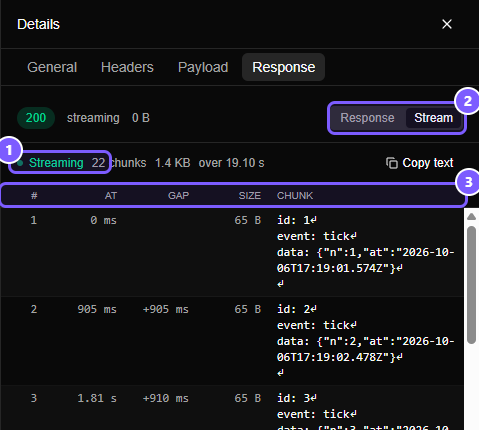Viewport: 479px width, 430px height.
Task: Click the 905 ms AT value
Action: (97, 309)
